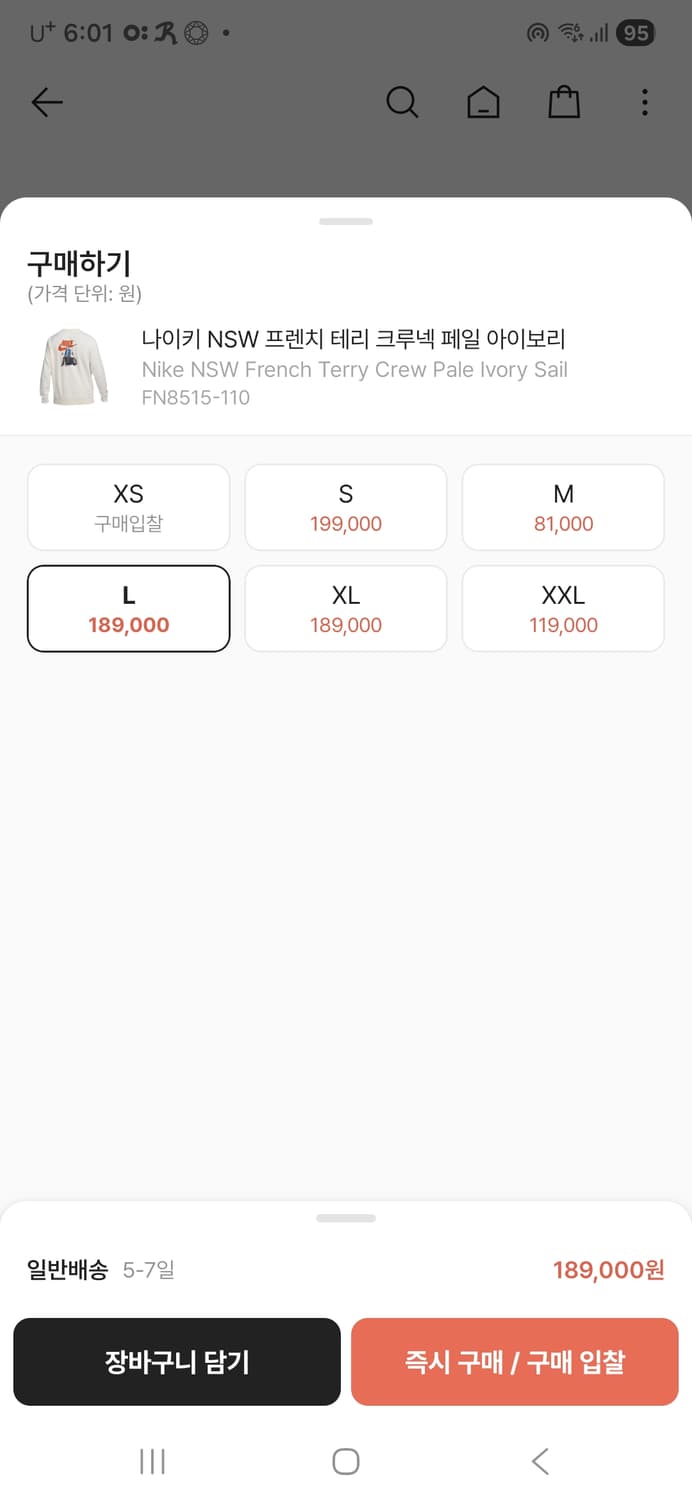This screenshot has width=692, height=1500.
Task: Expand the lower sheet drag handle
Action: click(x=345, y=1217)
